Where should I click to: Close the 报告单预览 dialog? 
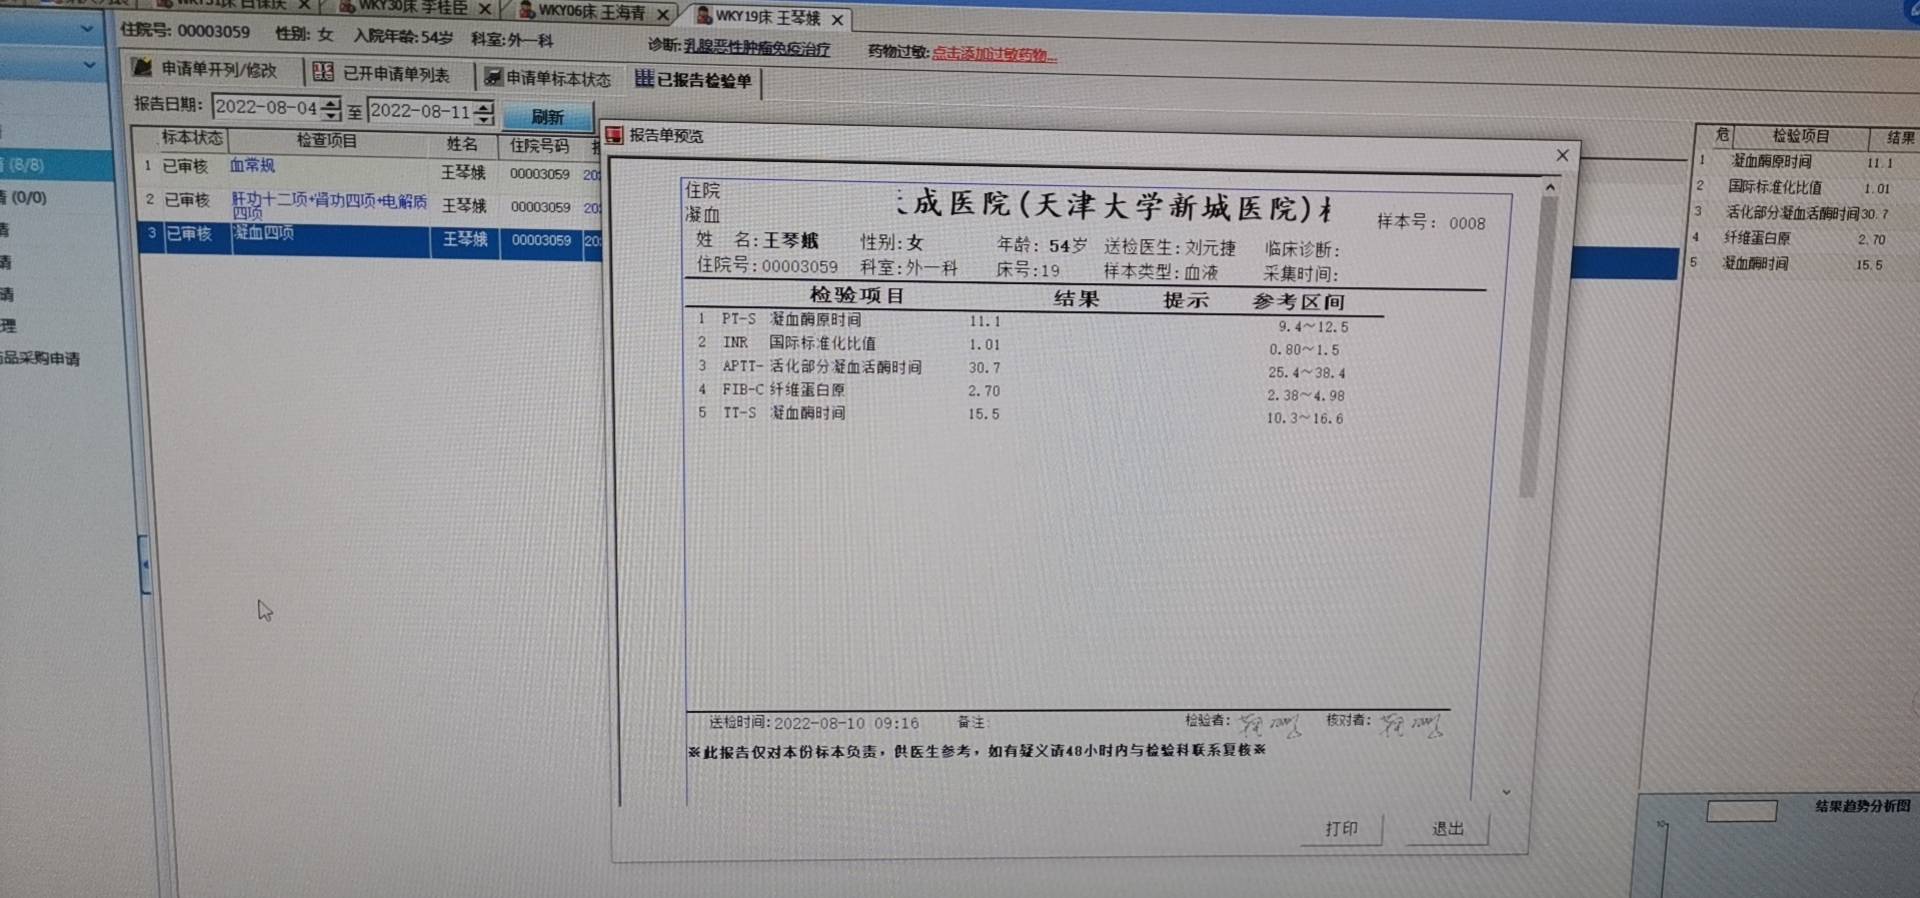[x=1562, y=155]
